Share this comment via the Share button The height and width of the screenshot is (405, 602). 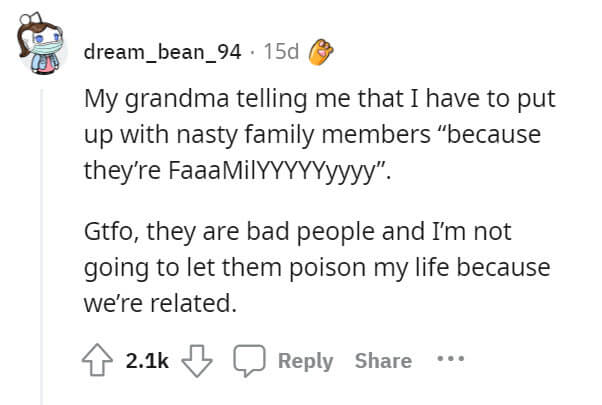click(382, 361)
